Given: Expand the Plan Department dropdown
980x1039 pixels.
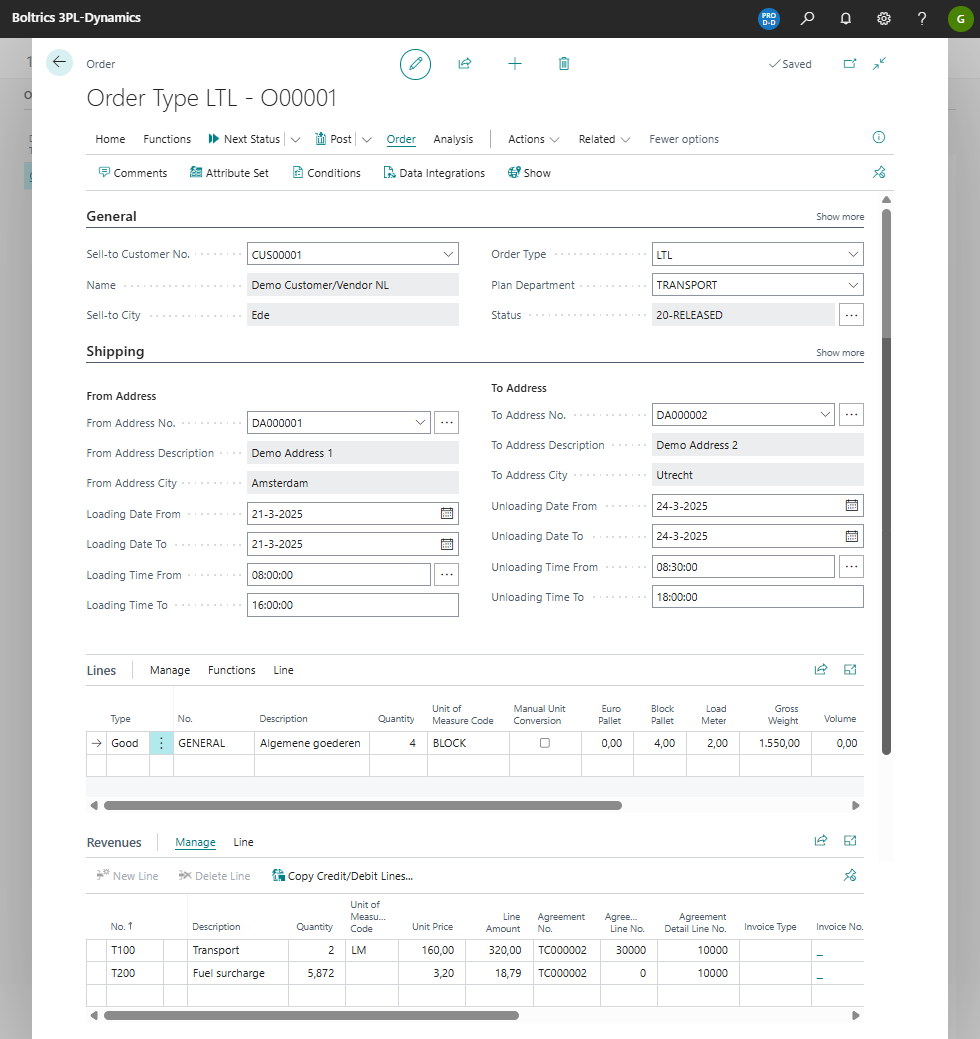Looking at the screenshot, I should 852,285.
